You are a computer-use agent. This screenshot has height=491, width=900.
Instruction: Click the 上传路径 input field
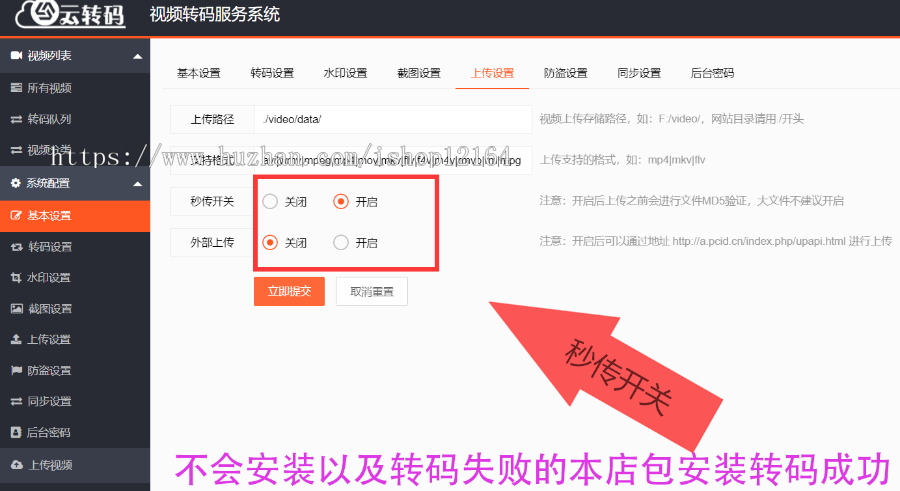point(392,119)
